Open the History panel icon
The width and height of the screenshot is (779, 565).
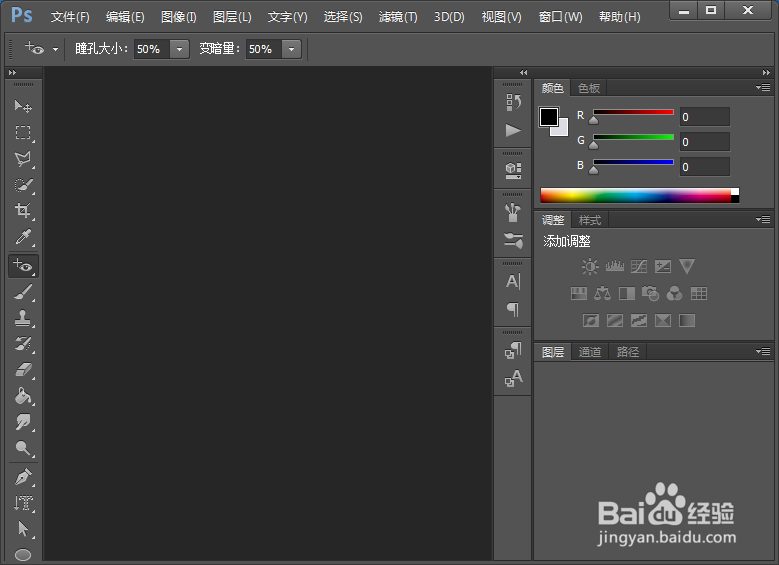coord(513,102)
